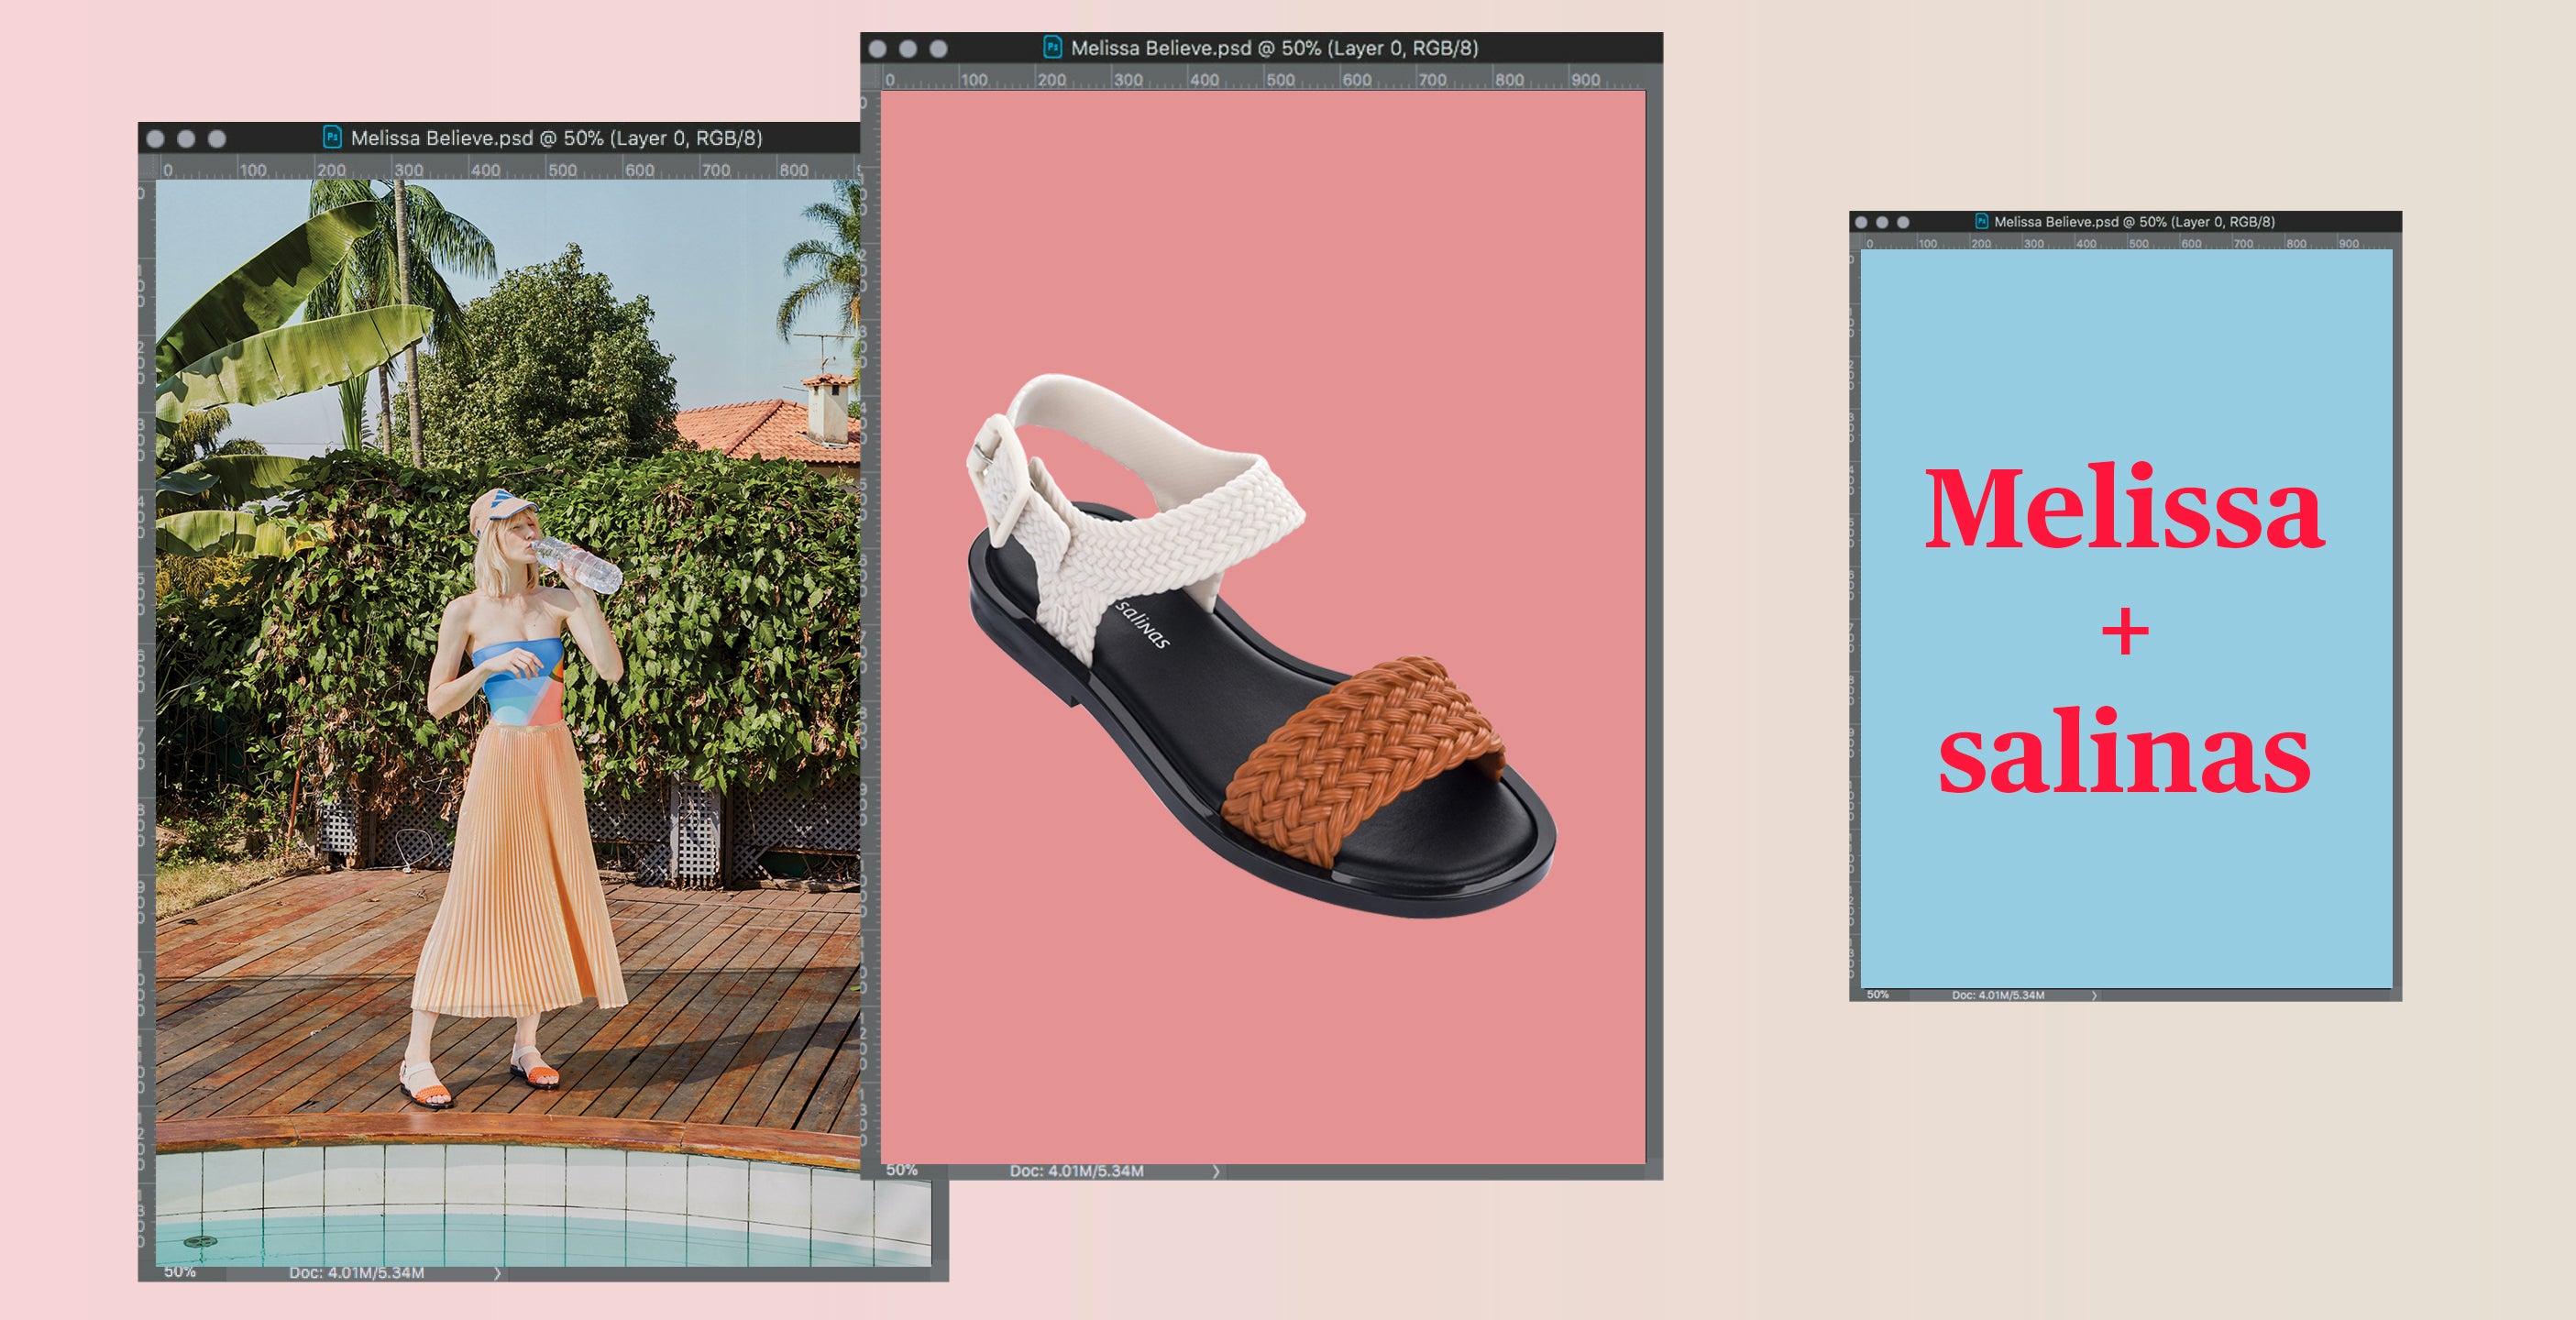The image size is (2576, 1320).
Task: Click Doc: 4.01M/5.34M info in sandal window
Action: tap(1076, 1171)
